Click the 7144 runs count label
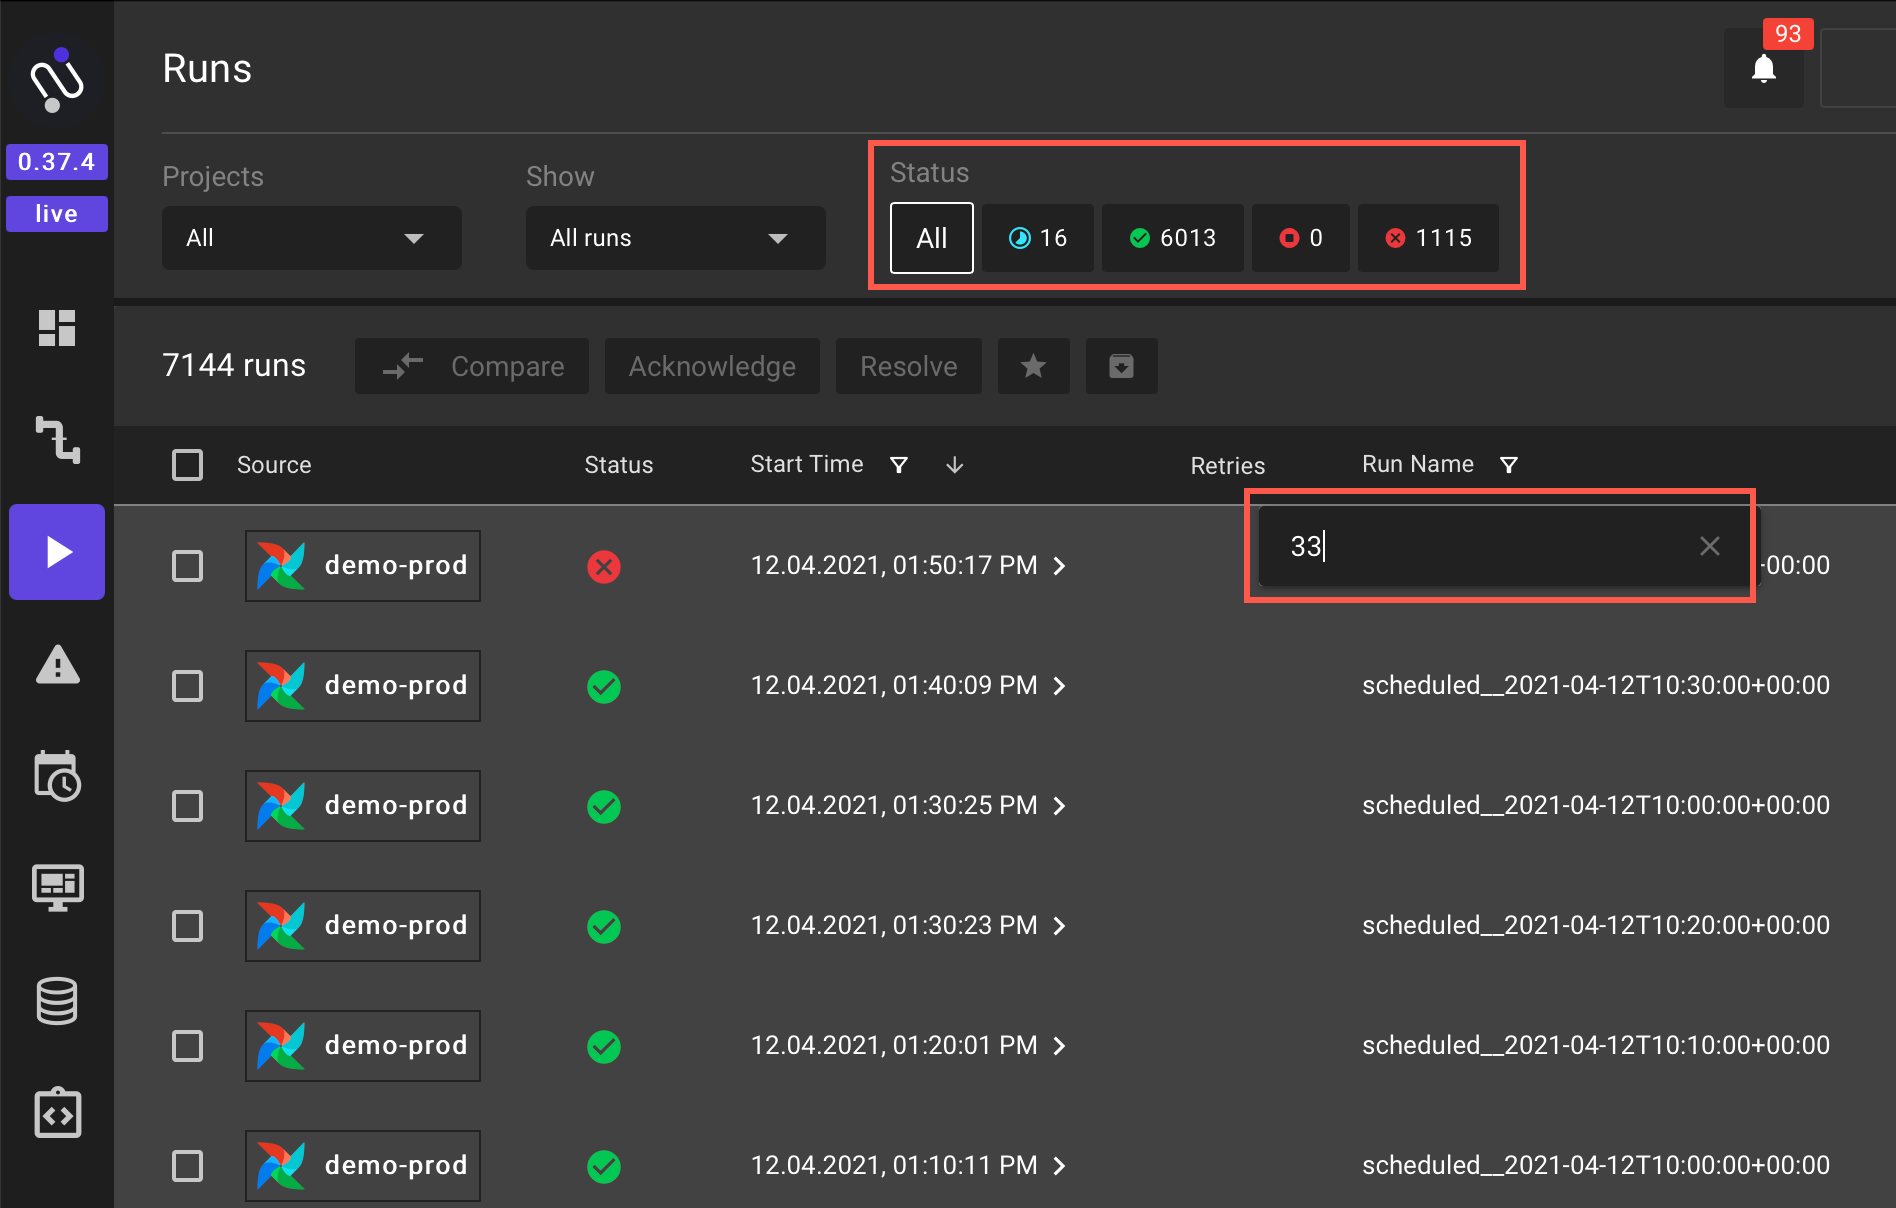This screenshot has height=1208, width=1896. coord(234,366)
